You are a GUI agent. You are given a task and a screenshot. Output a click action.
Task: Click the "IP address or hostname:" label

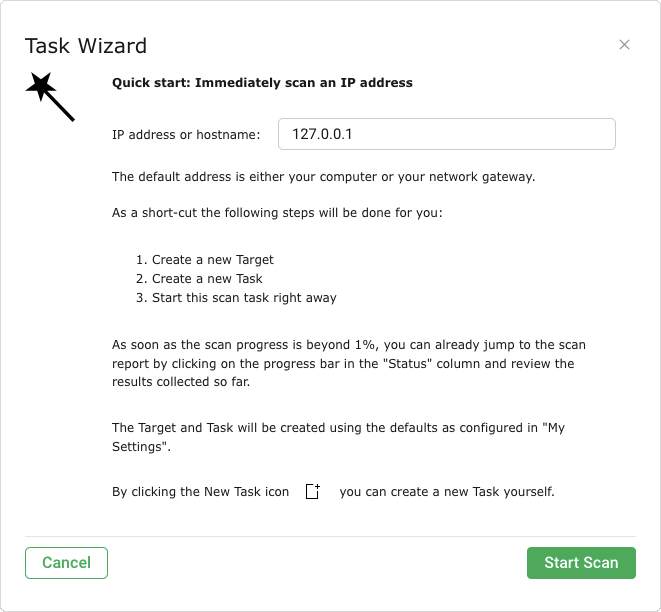pyautogui.click(x=186, y=134)
